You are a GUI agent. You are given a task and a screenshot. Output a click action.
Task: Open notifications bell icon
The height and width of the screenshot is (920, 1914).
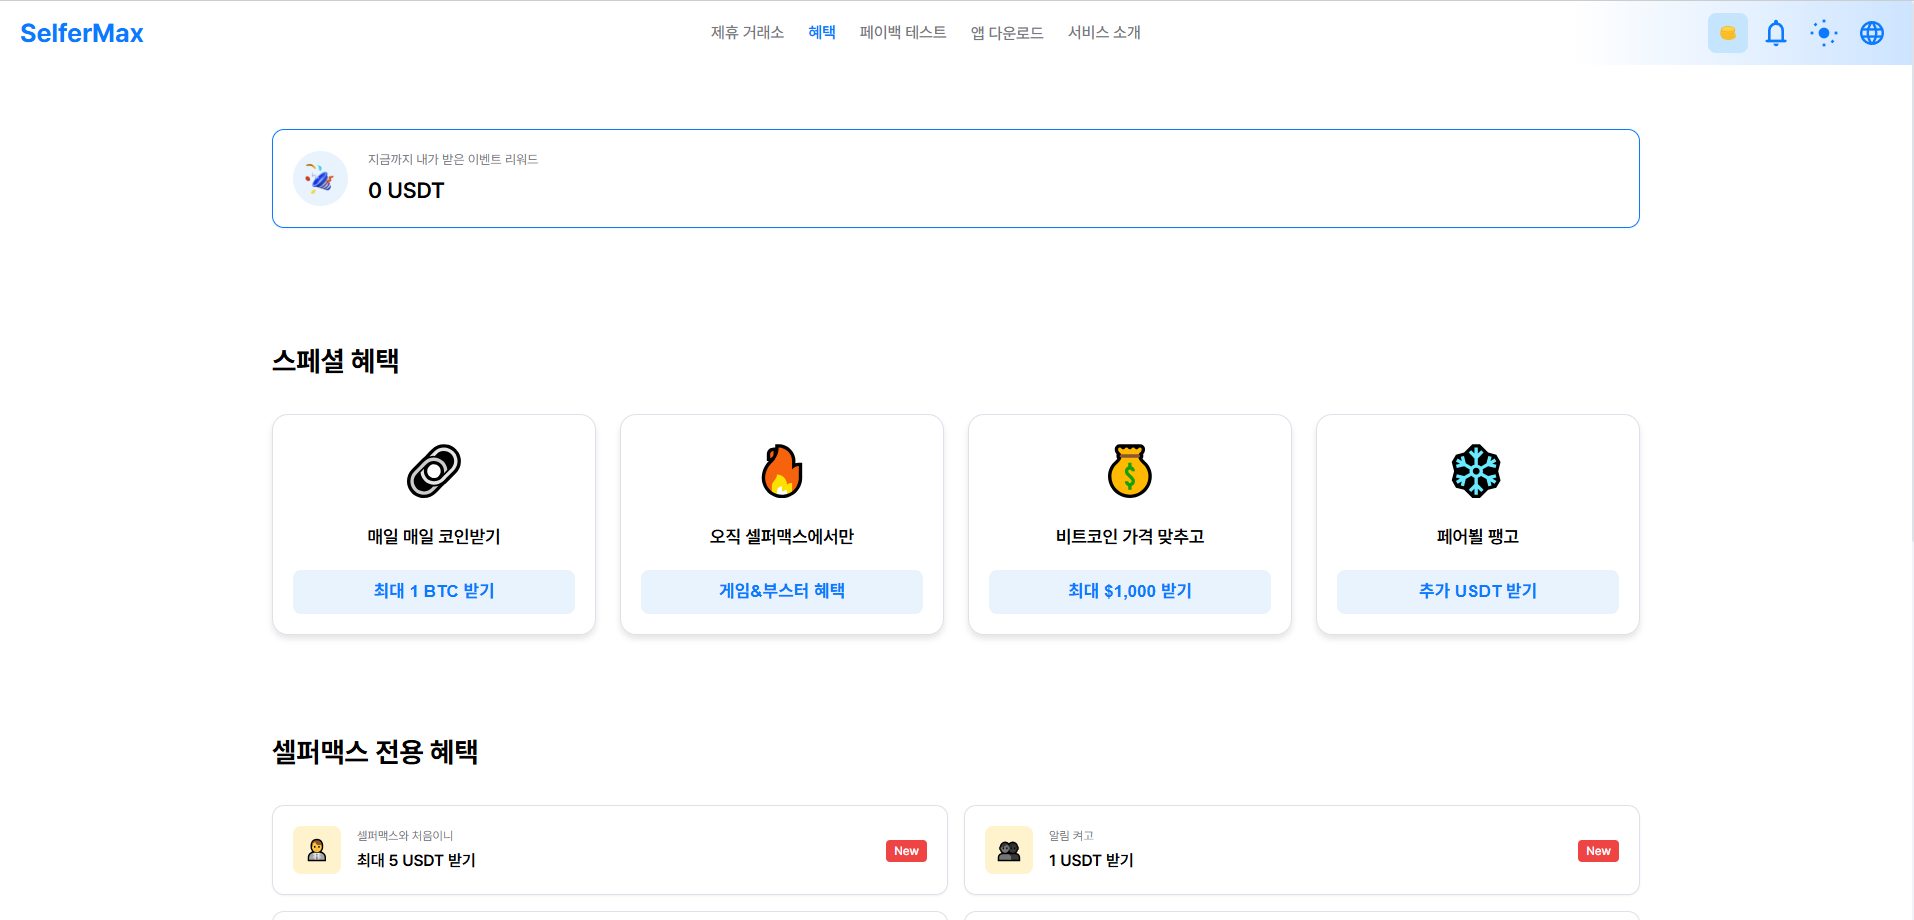(x=1775, y=33)
